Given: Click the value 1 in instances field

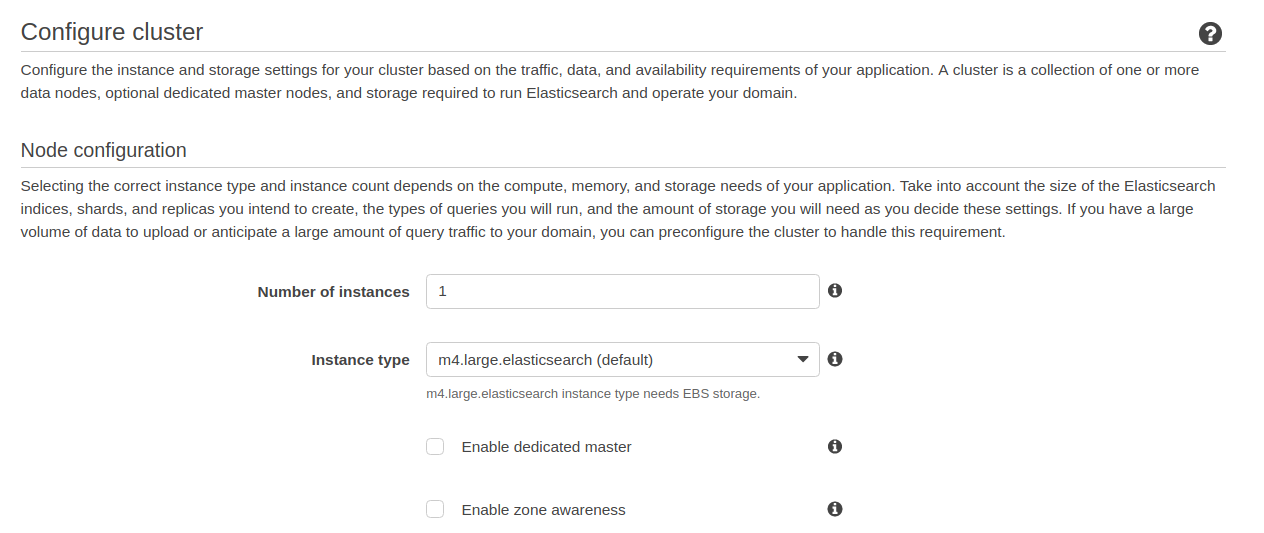Looking at the screenshot, I should pos(443,292).
